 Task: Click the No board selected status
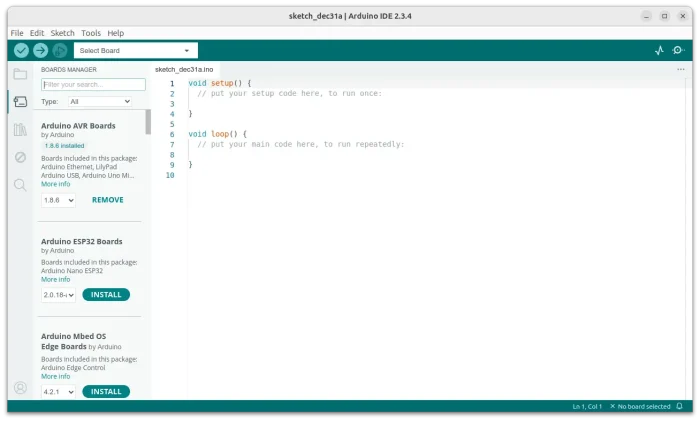click(x=640, y=406)
